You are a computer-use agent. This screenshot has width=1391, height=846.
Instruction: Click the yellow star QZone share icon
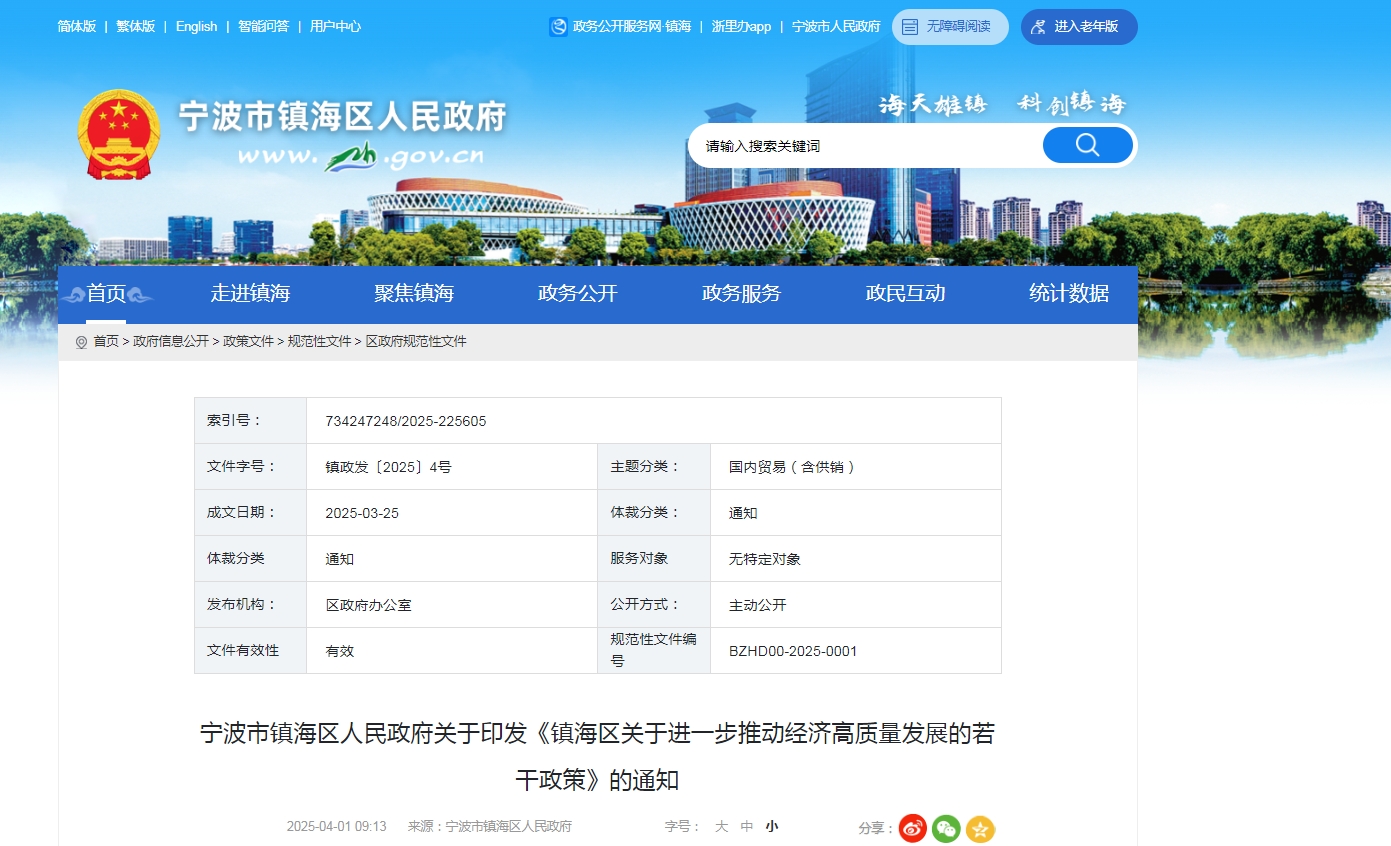[x=980, y=828]
